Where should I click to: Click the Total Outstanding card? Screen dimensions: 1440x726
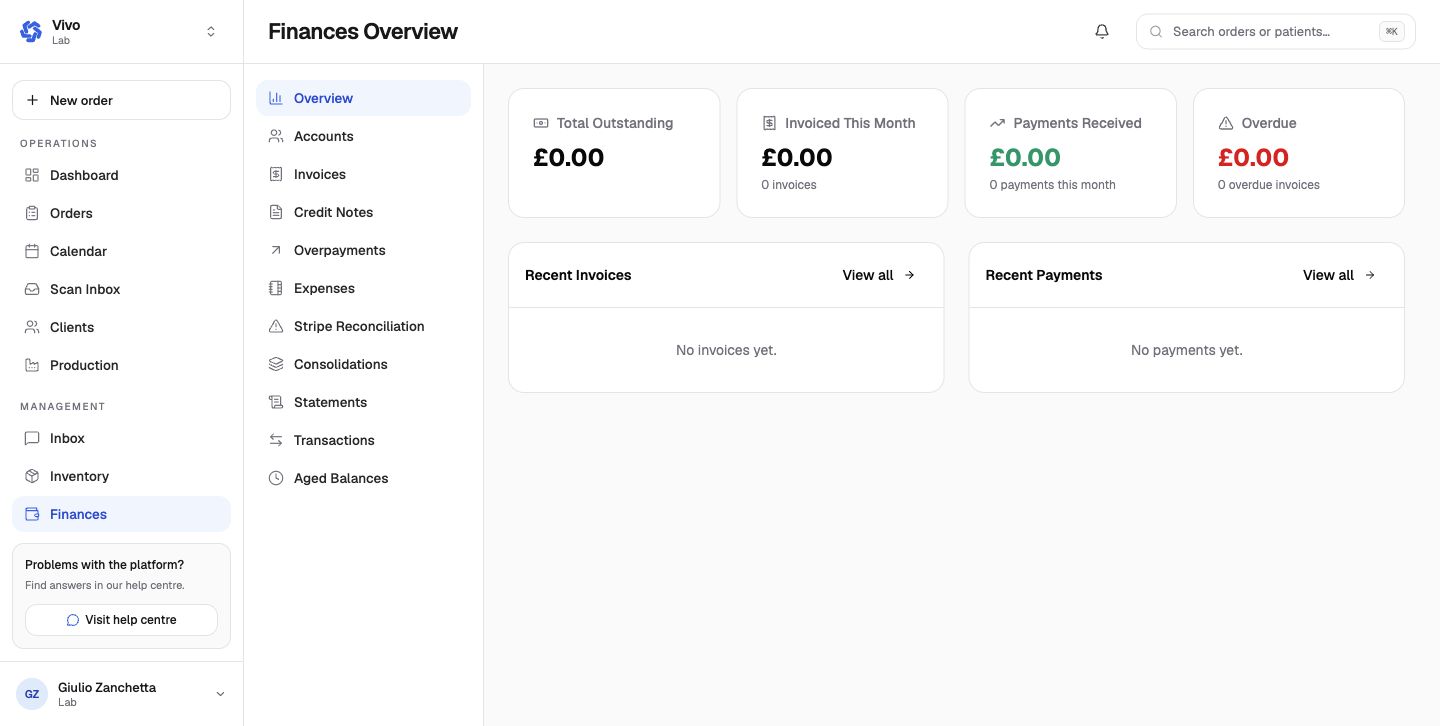(614, 153)
